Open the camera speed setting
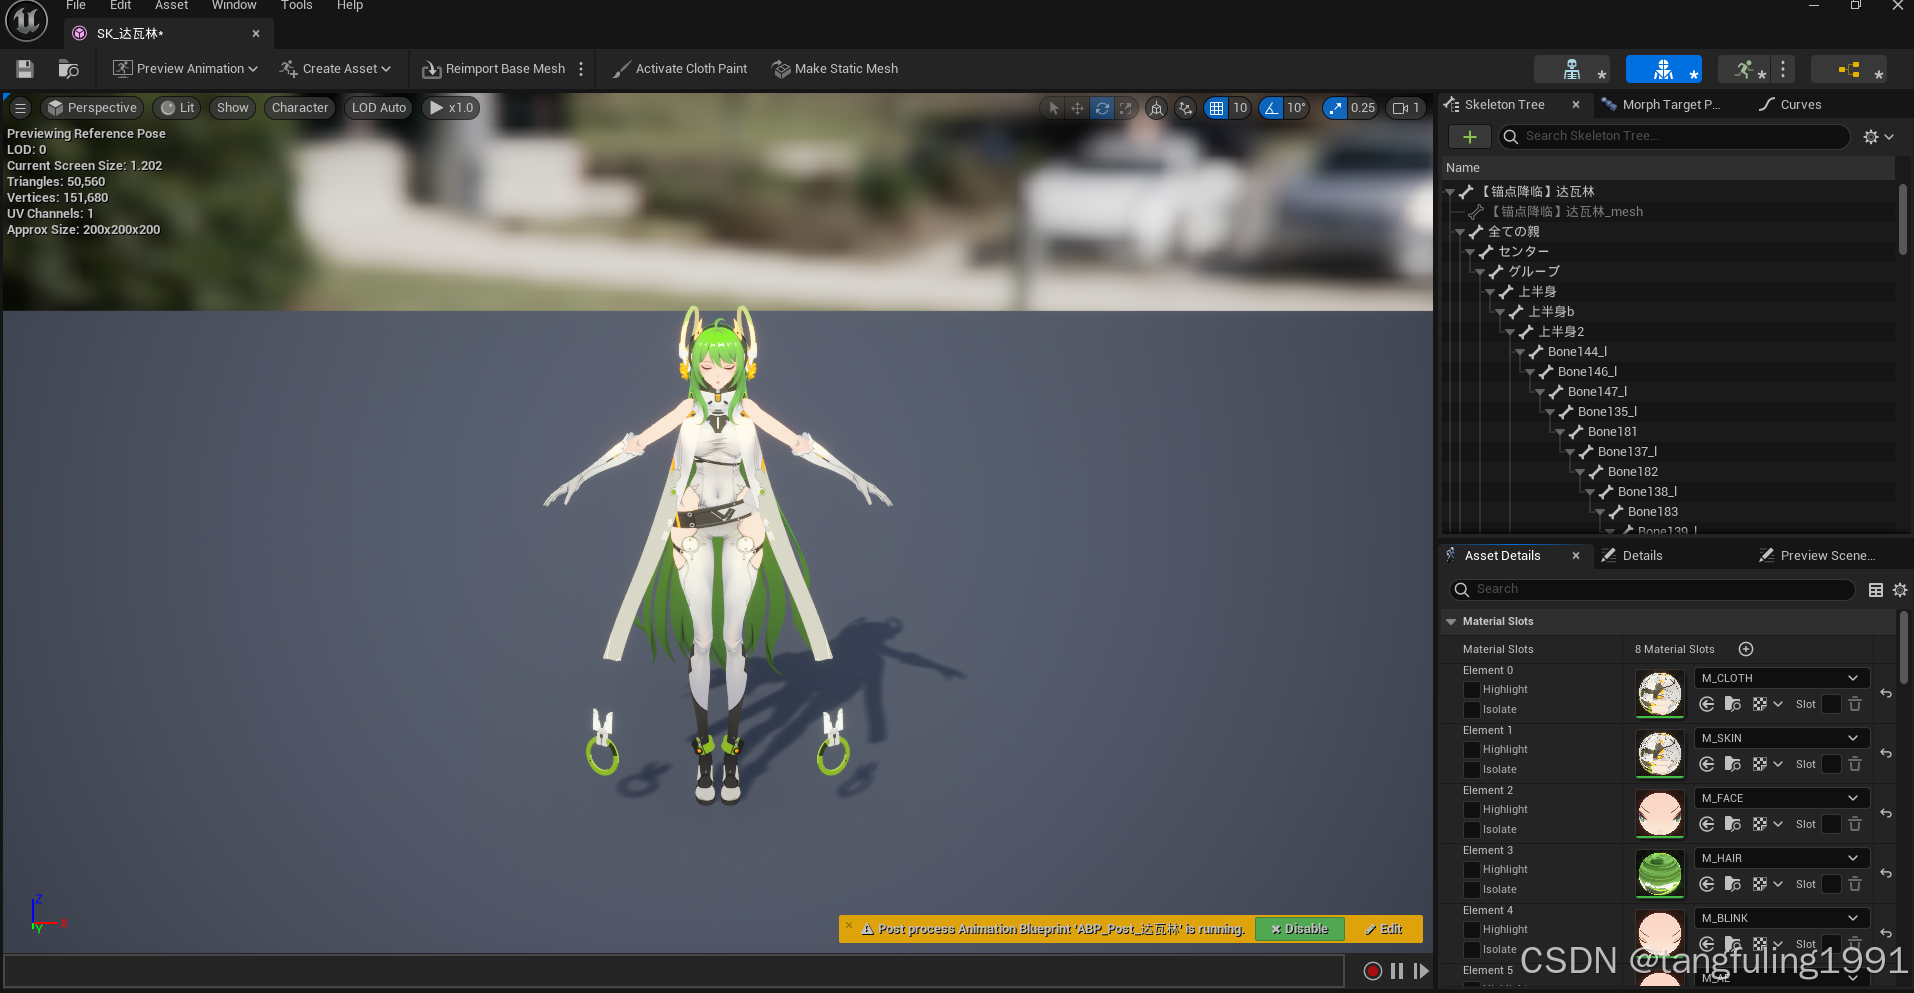This screenshot has height=993, width=1914. pos(1406,108)
